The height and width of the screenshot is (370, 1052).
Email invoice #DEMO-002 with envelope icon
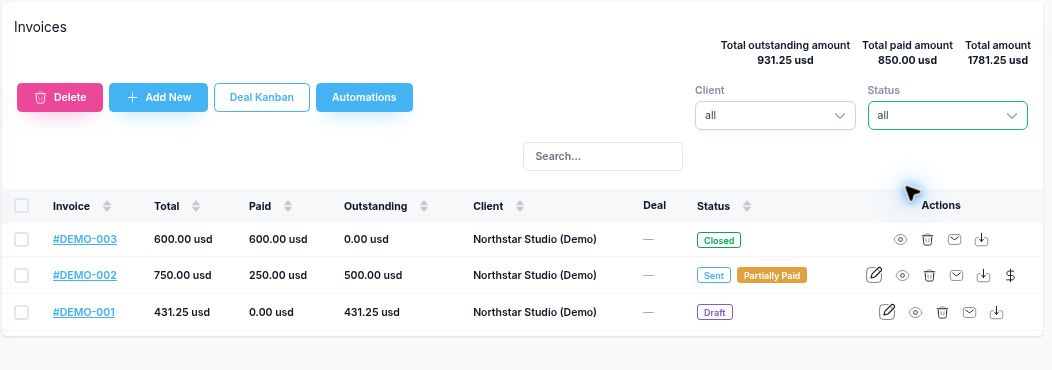[957, 275]
